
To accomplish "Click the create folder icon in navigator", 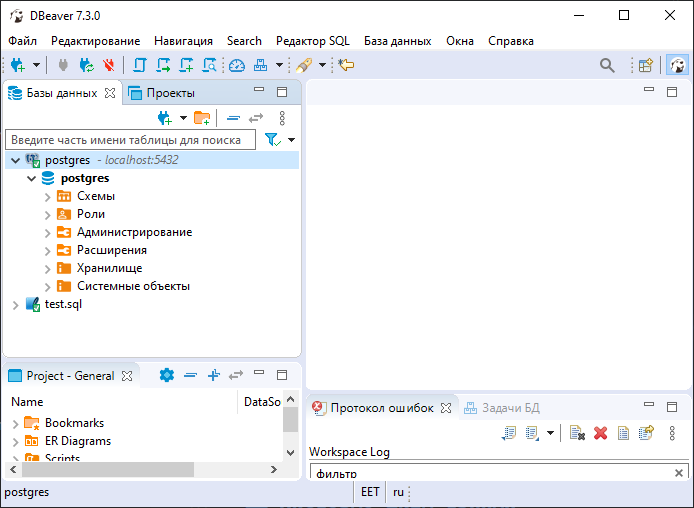I will (202, 118).
